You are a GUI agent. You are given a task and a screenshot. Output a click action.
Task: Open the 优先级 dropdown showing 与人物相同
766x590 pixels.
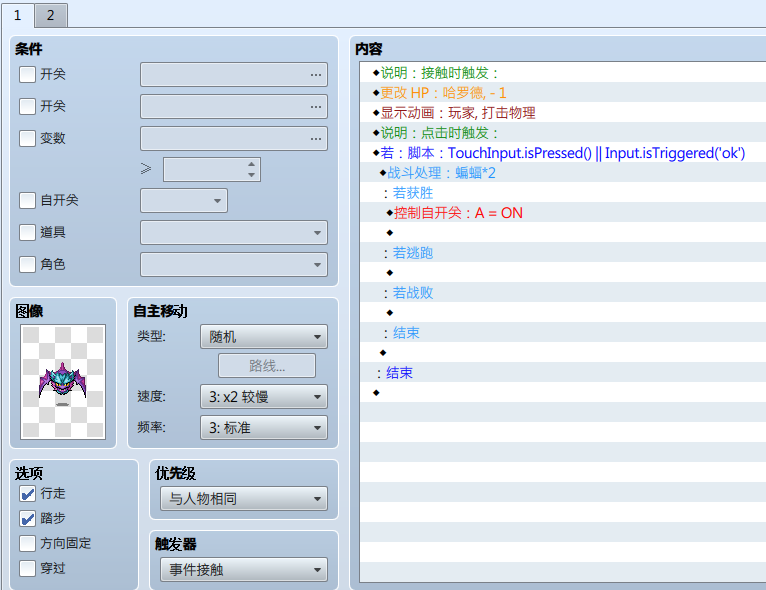(x=244, y=499)
